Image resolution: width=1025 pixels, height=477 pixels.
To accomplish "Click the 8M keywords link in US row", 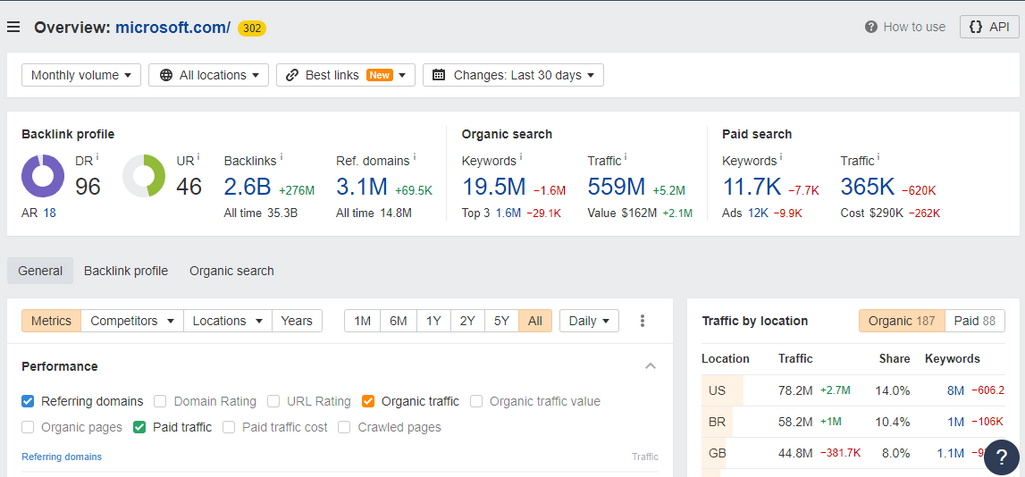I will (x=955, y=391).
